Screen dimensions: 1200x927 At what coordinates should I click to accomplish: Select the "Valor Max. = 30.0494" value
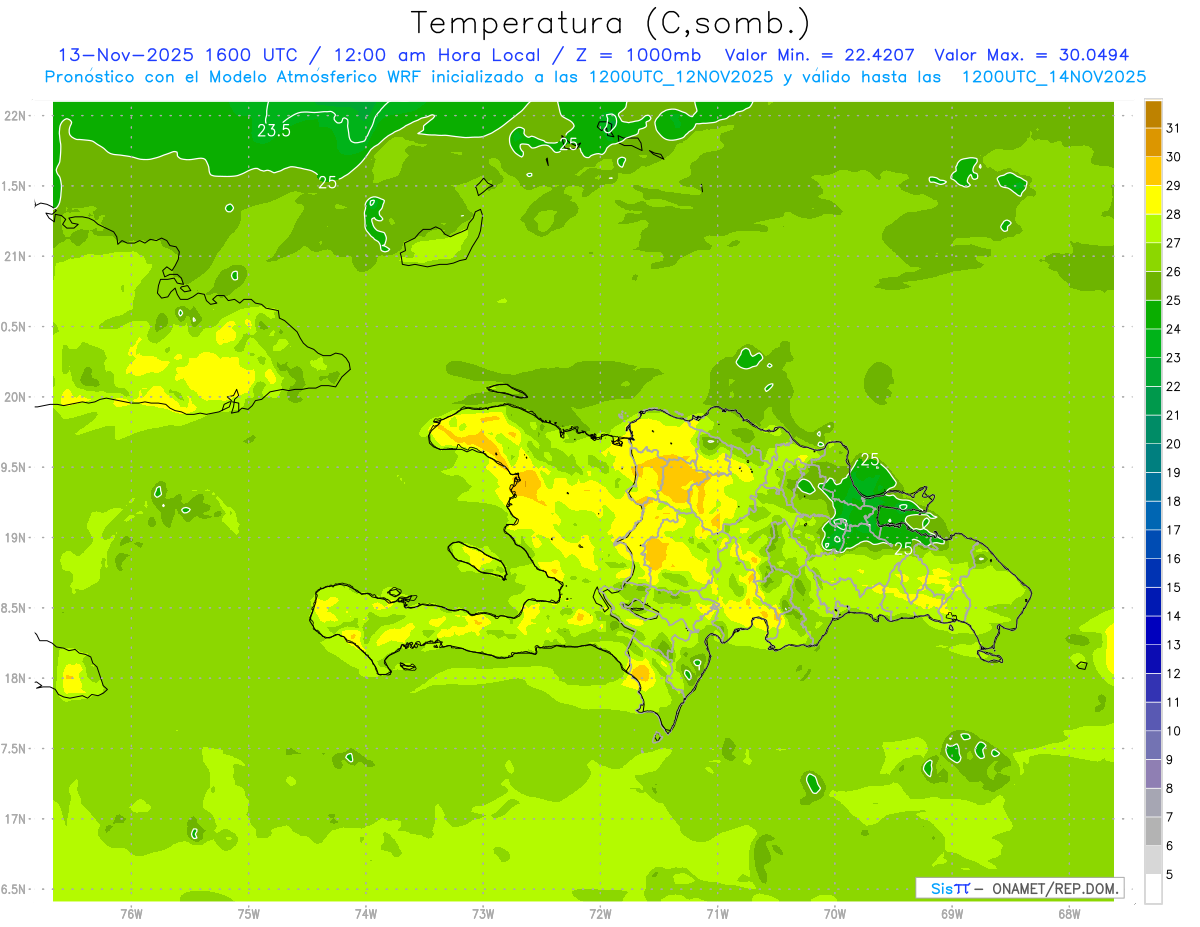pos(1031,55)
